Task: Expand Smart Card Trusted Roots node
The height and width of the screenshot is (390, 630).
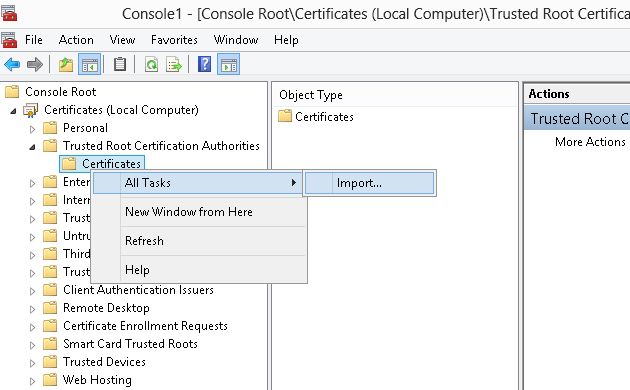Action: coord(33,345)
